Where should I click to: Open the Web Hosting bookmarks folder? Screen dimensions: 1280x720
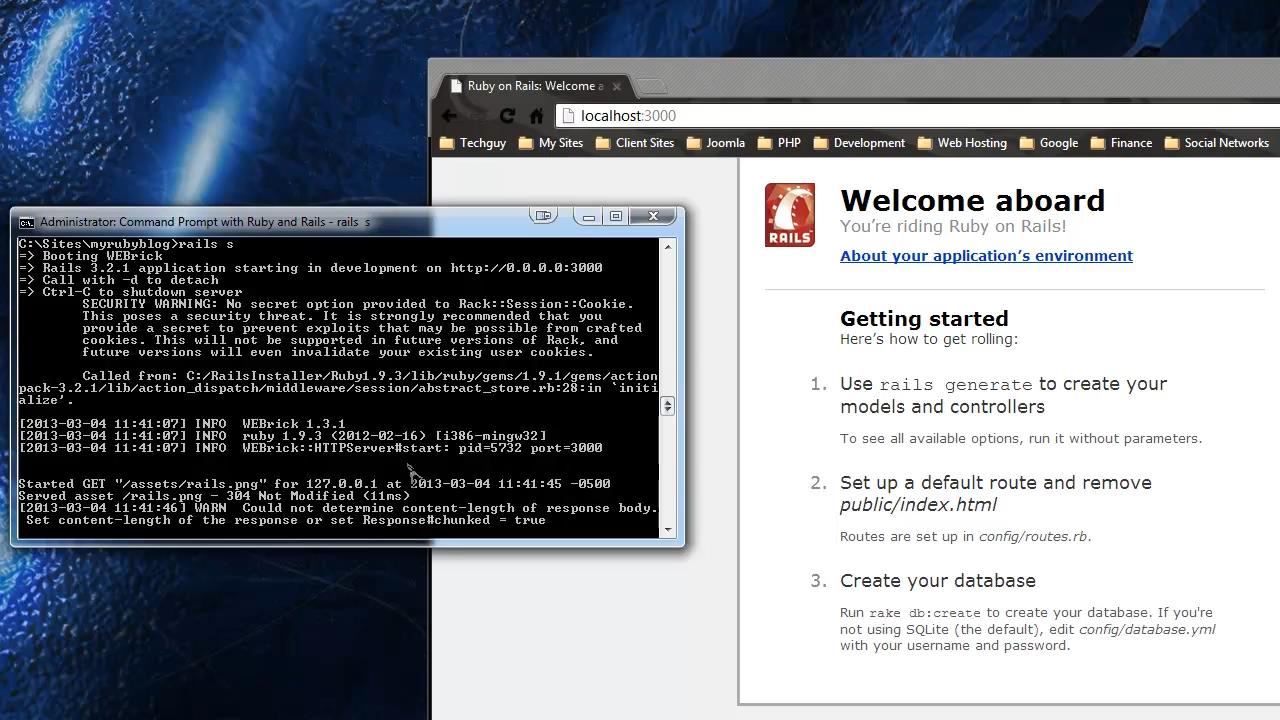[x=962, y=143]
